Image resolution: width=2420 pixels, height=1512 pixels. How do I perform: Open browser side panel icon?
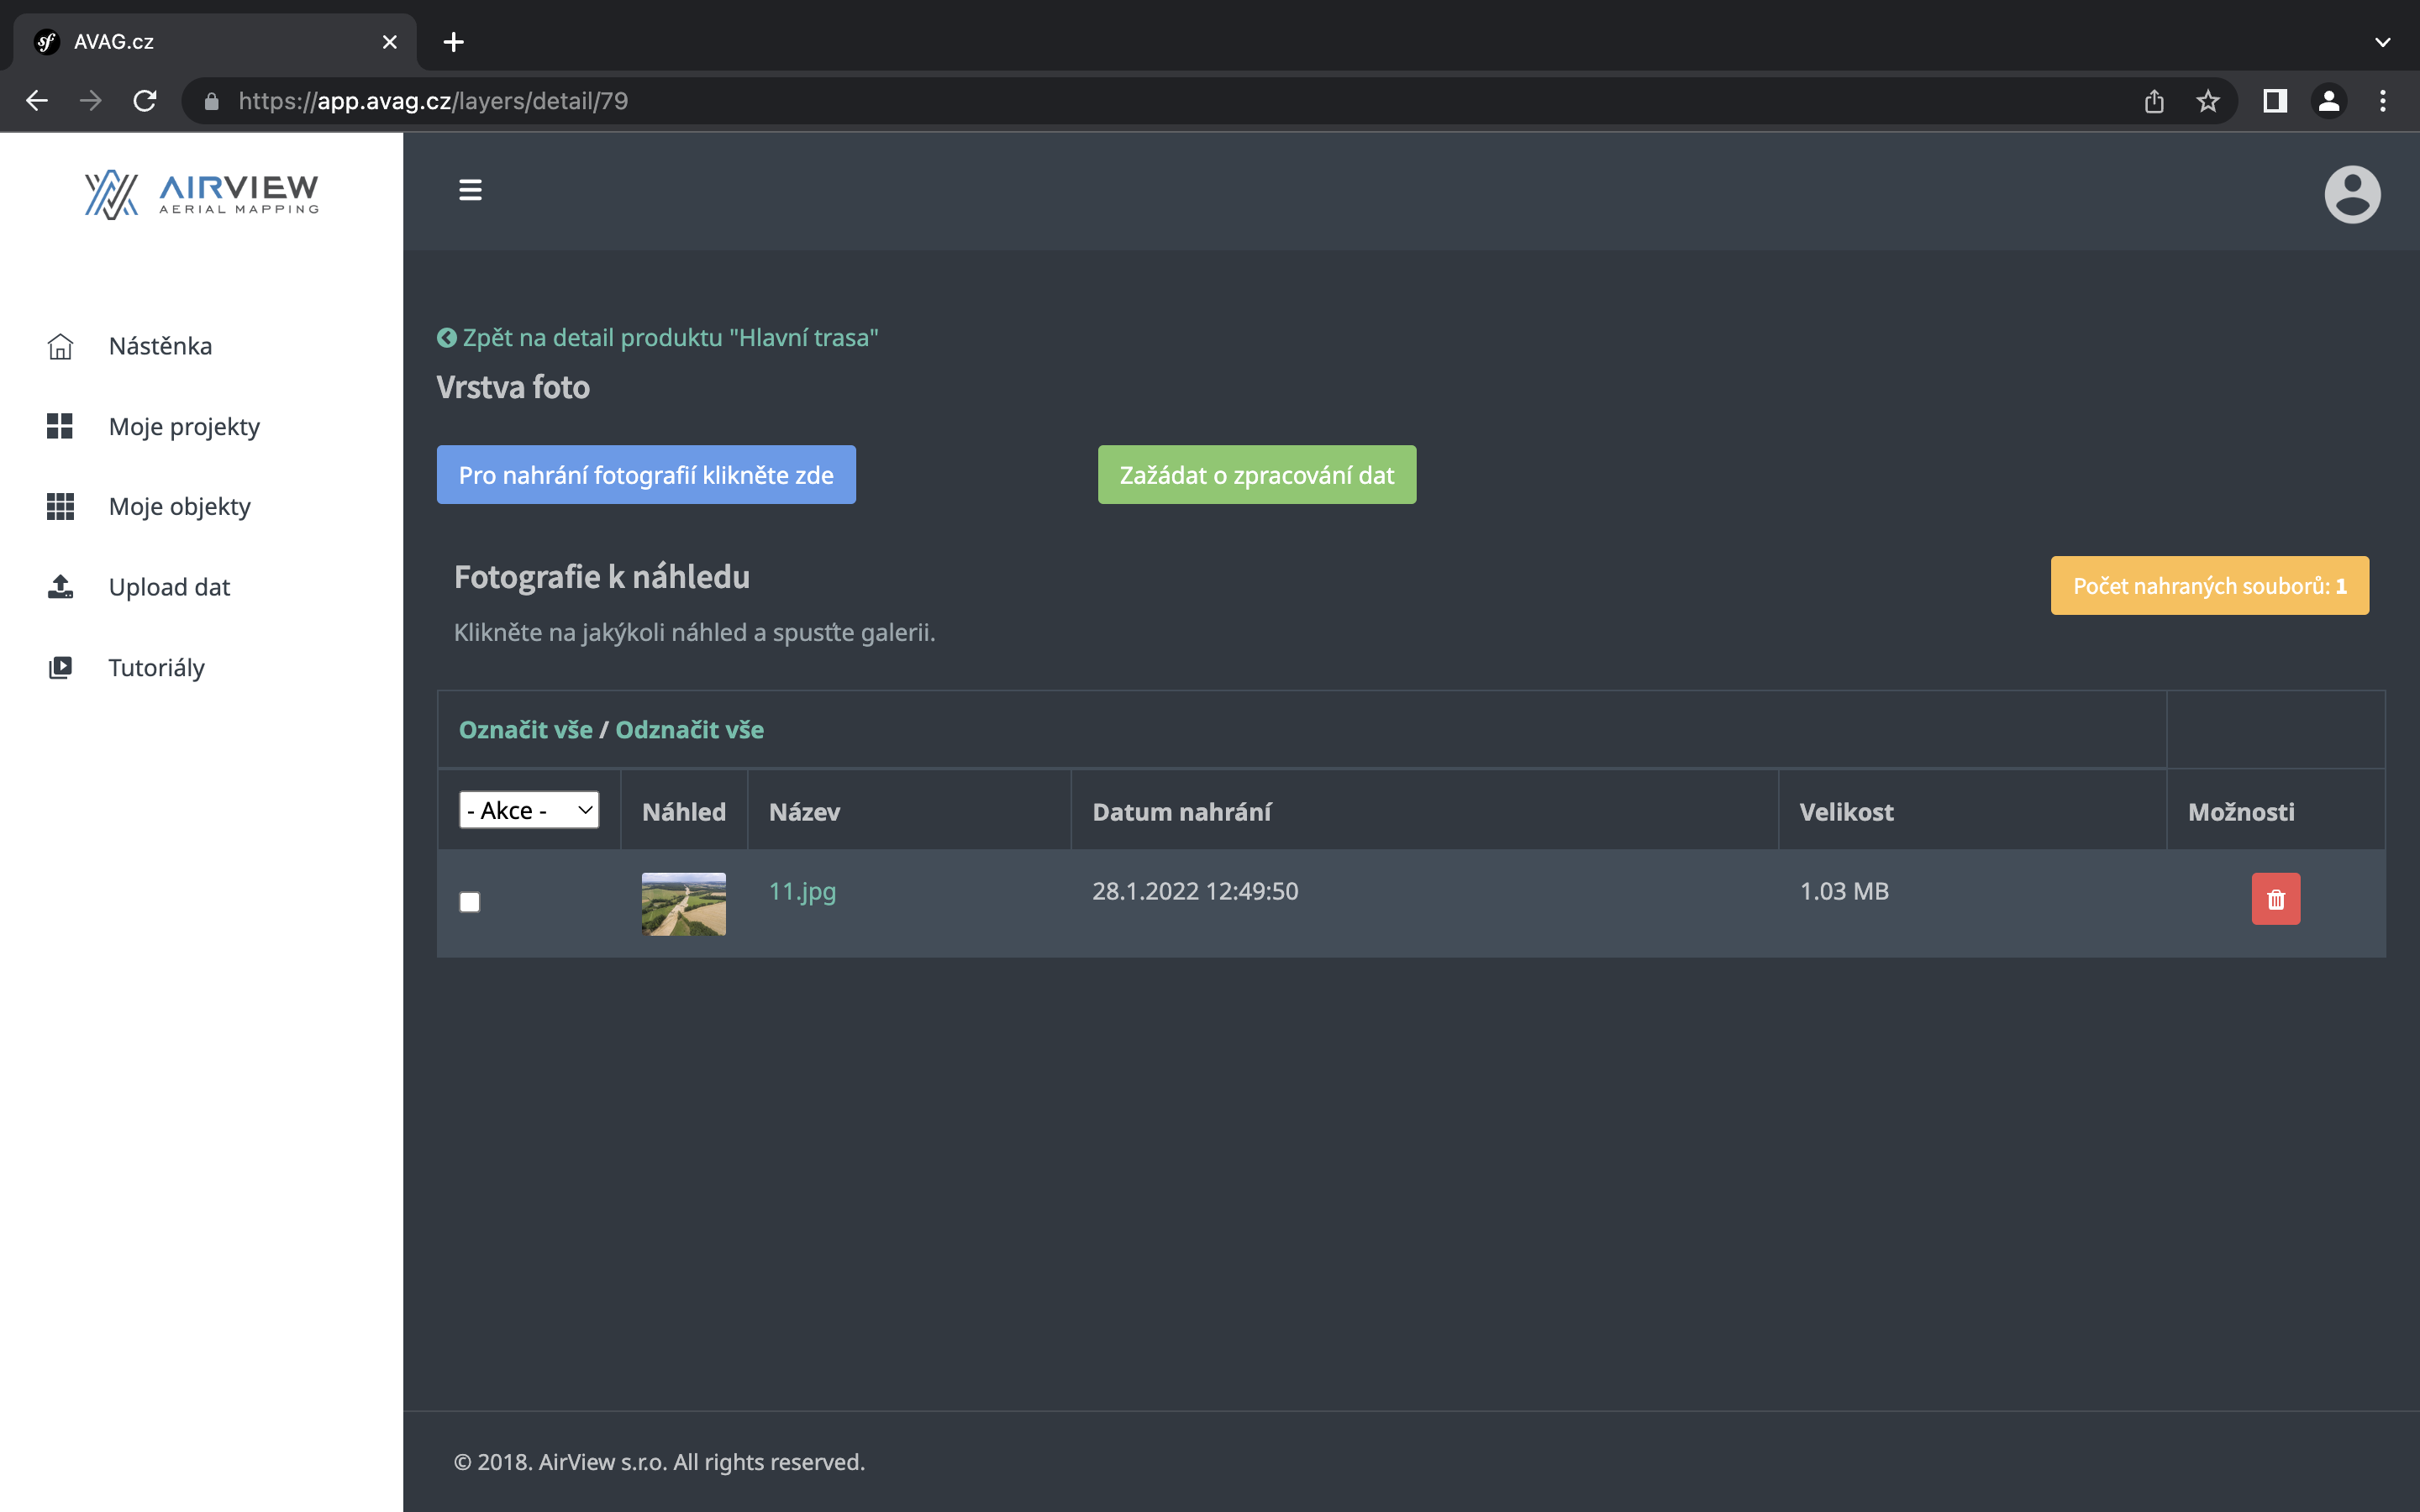pos(2274,101)
